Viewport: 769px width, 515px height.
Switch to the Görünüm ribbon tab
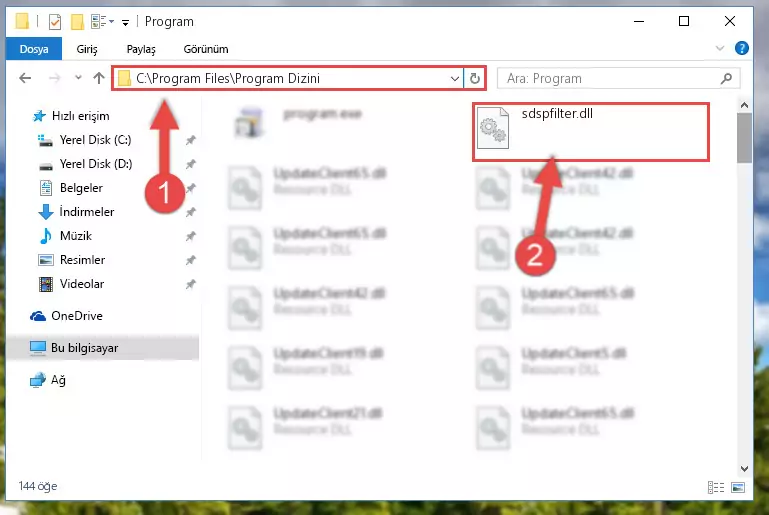pos(205,49)
